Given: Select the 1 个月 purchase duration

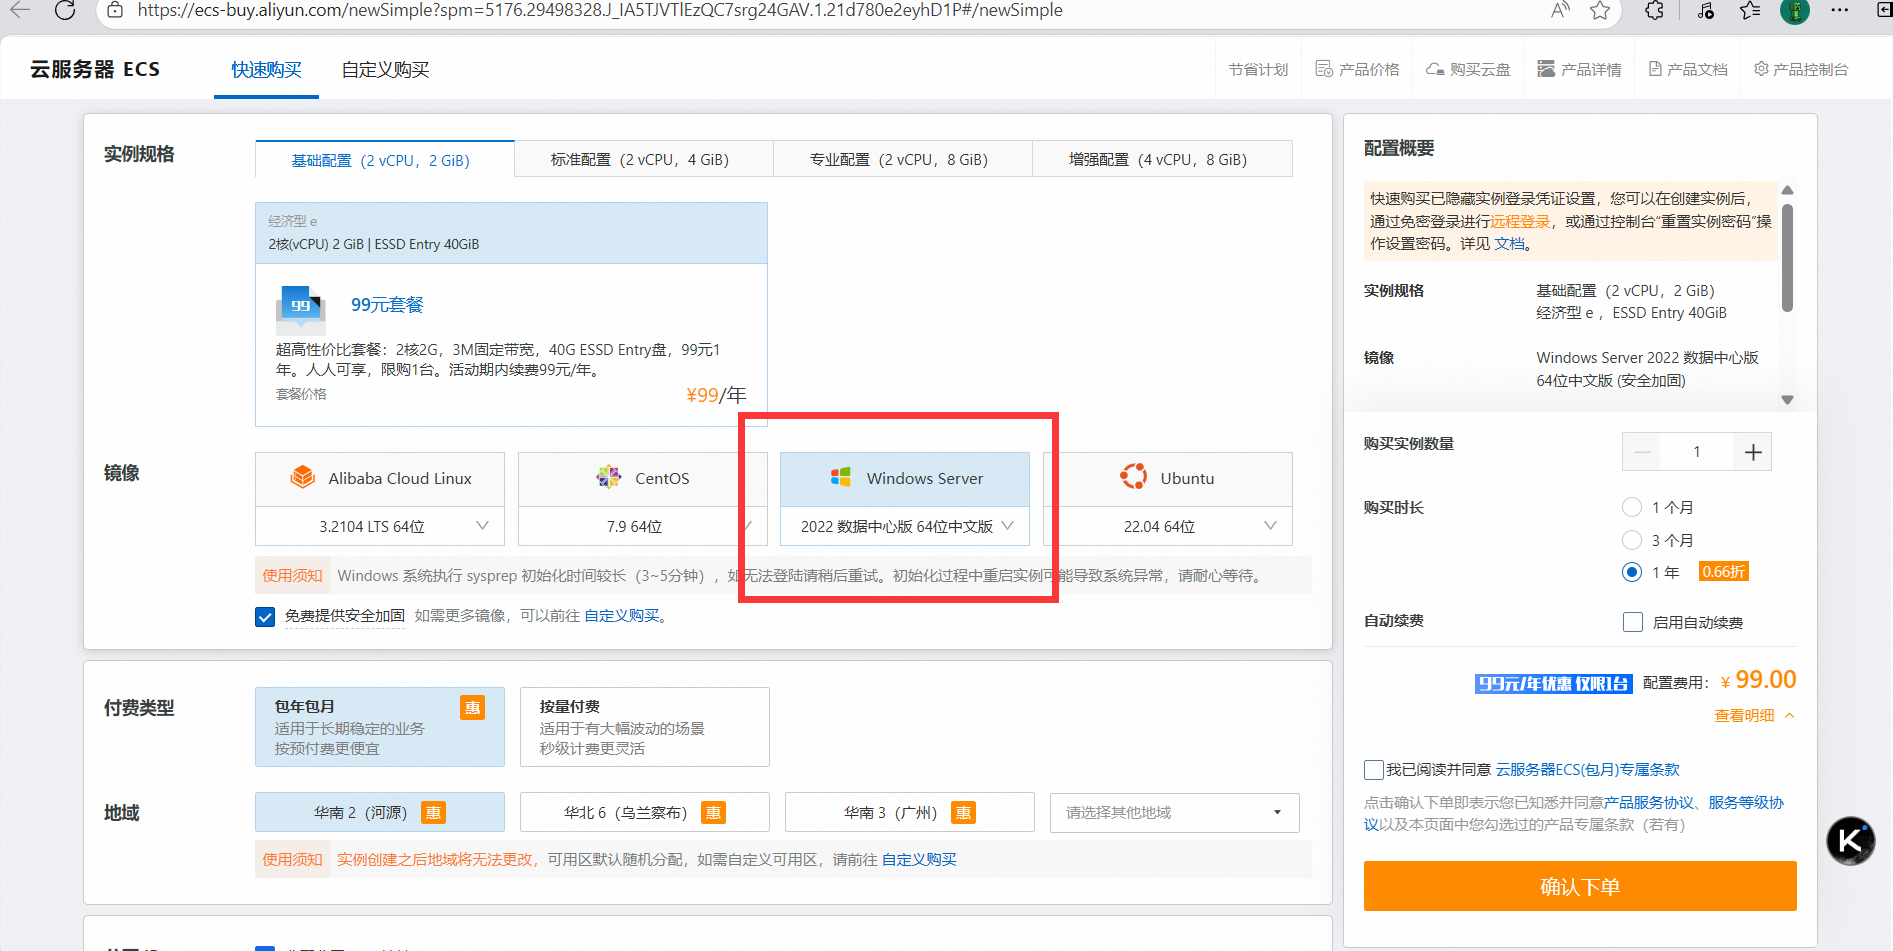Looking at the screenshot, I should click(x=1632, y=507).
